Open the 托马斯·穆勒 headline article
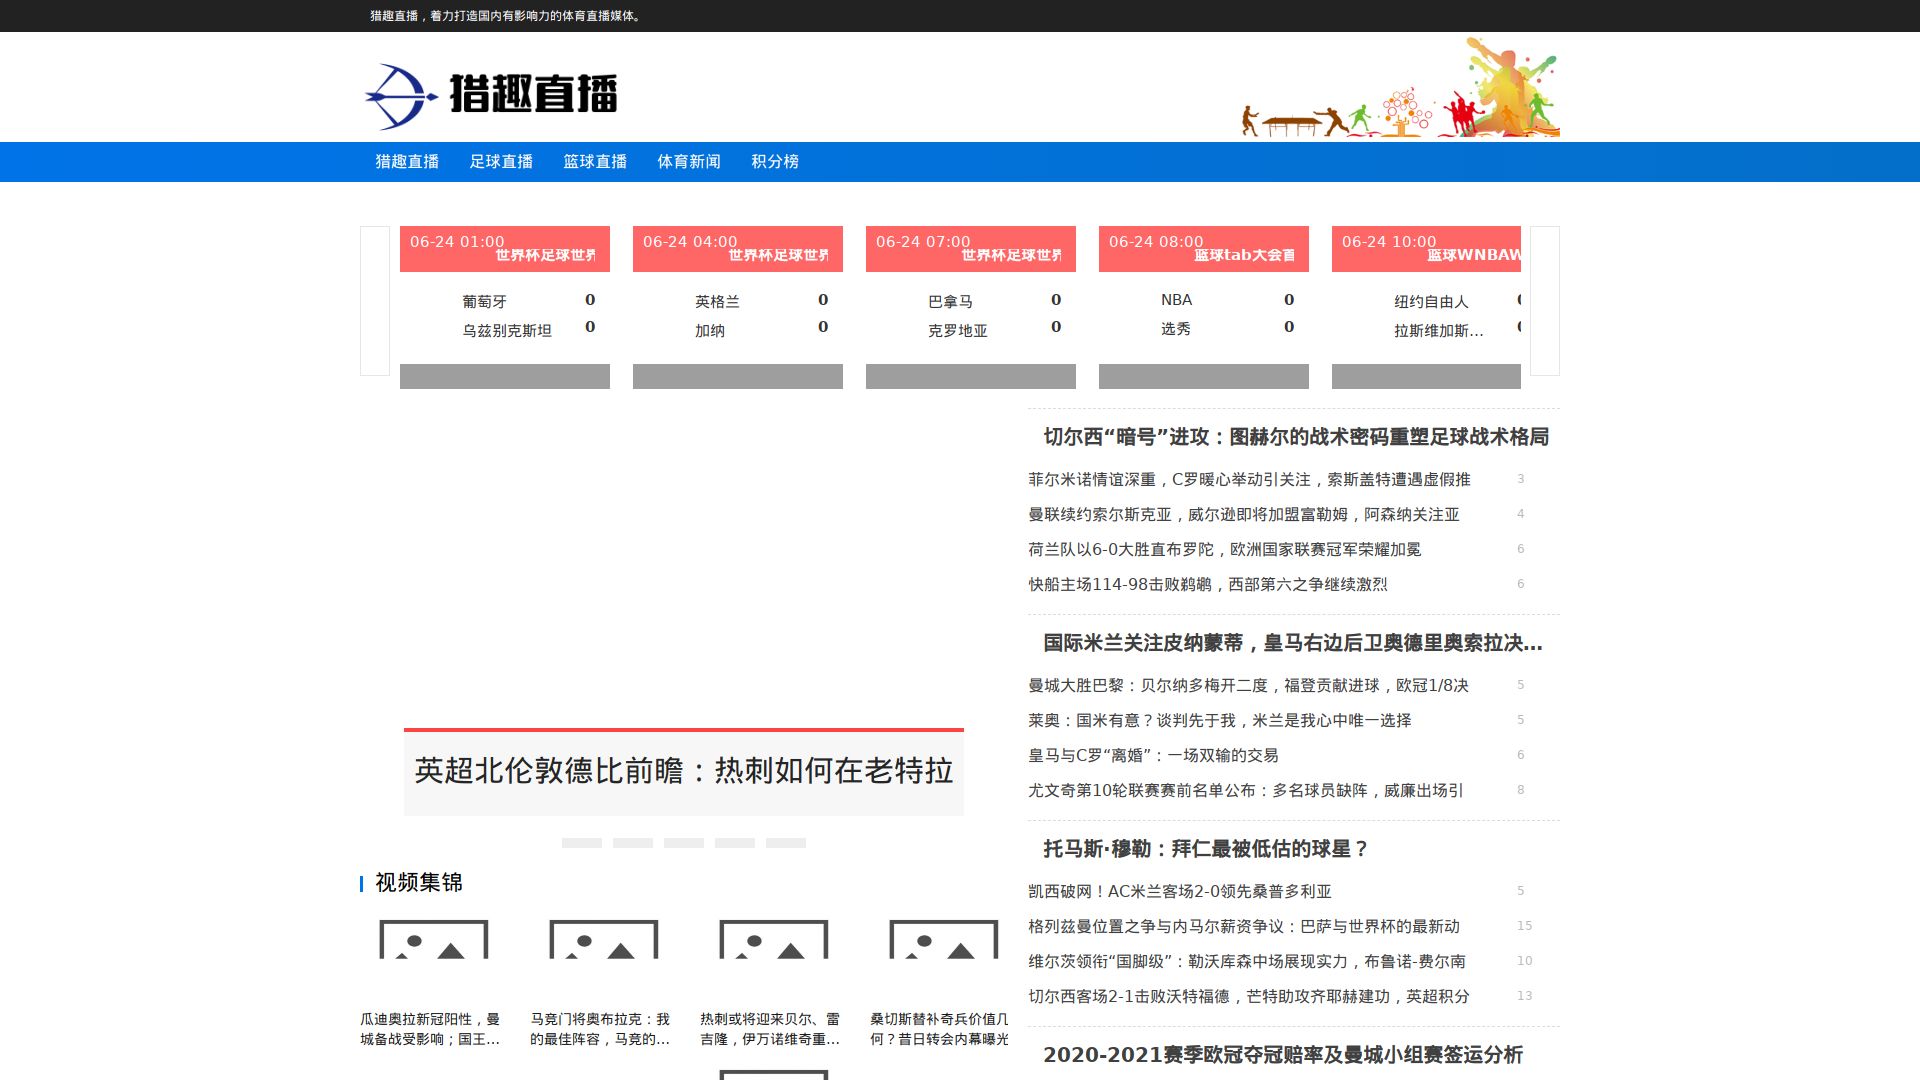The height and width of the screenshot is (1080, 1920). (x=1205, y=849)
